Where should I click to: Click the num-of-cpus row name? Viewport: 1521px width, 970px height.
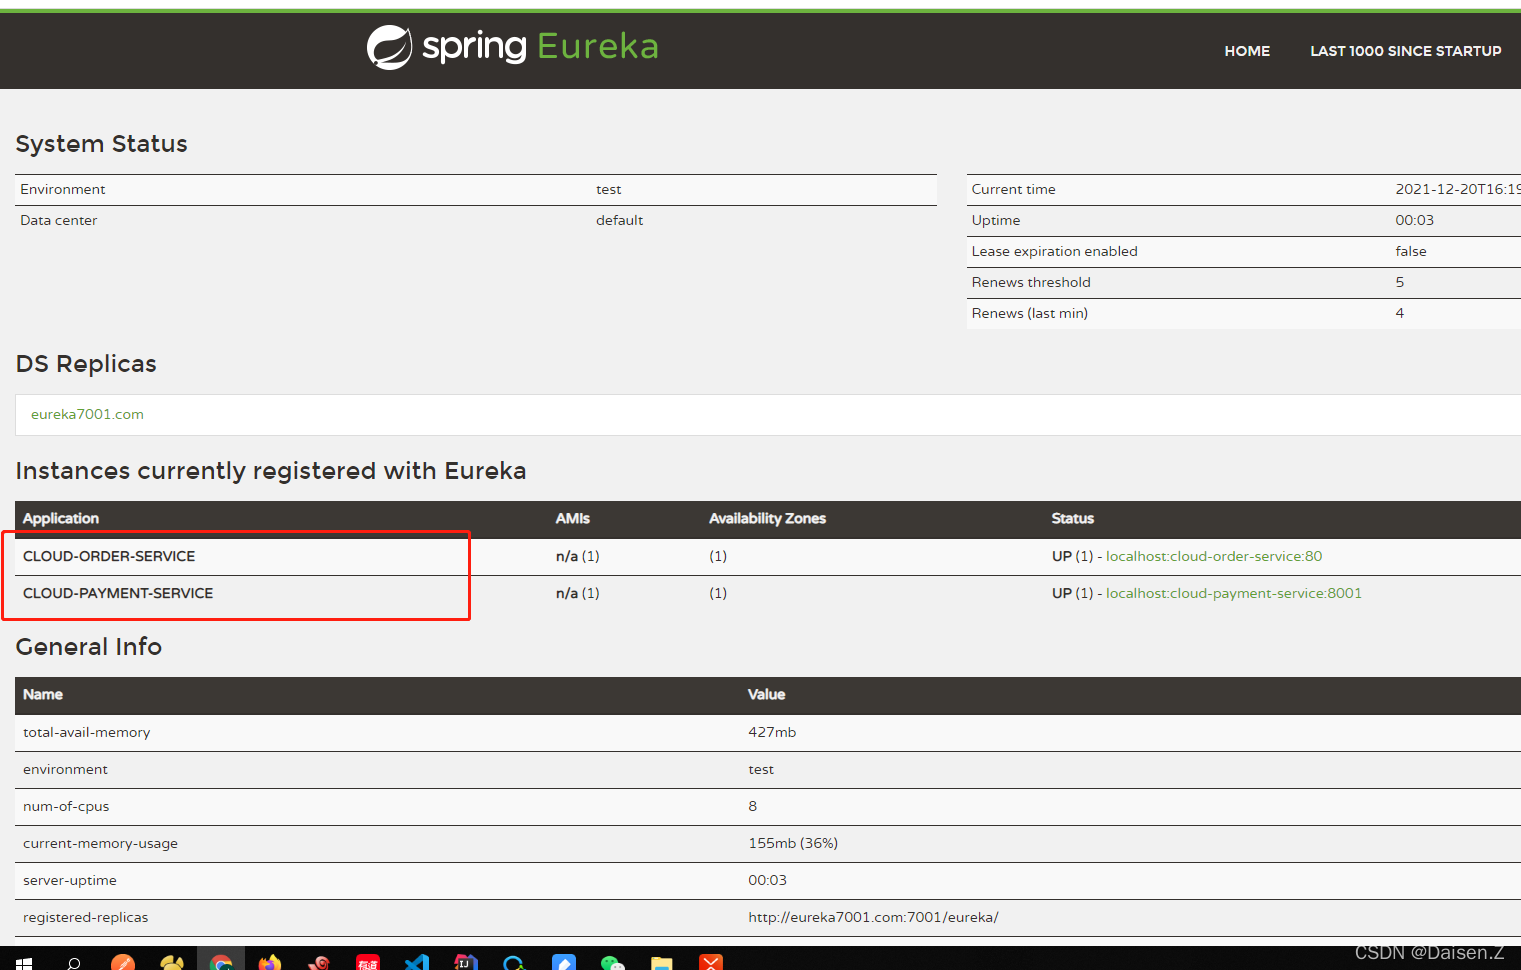coord(66,806)
